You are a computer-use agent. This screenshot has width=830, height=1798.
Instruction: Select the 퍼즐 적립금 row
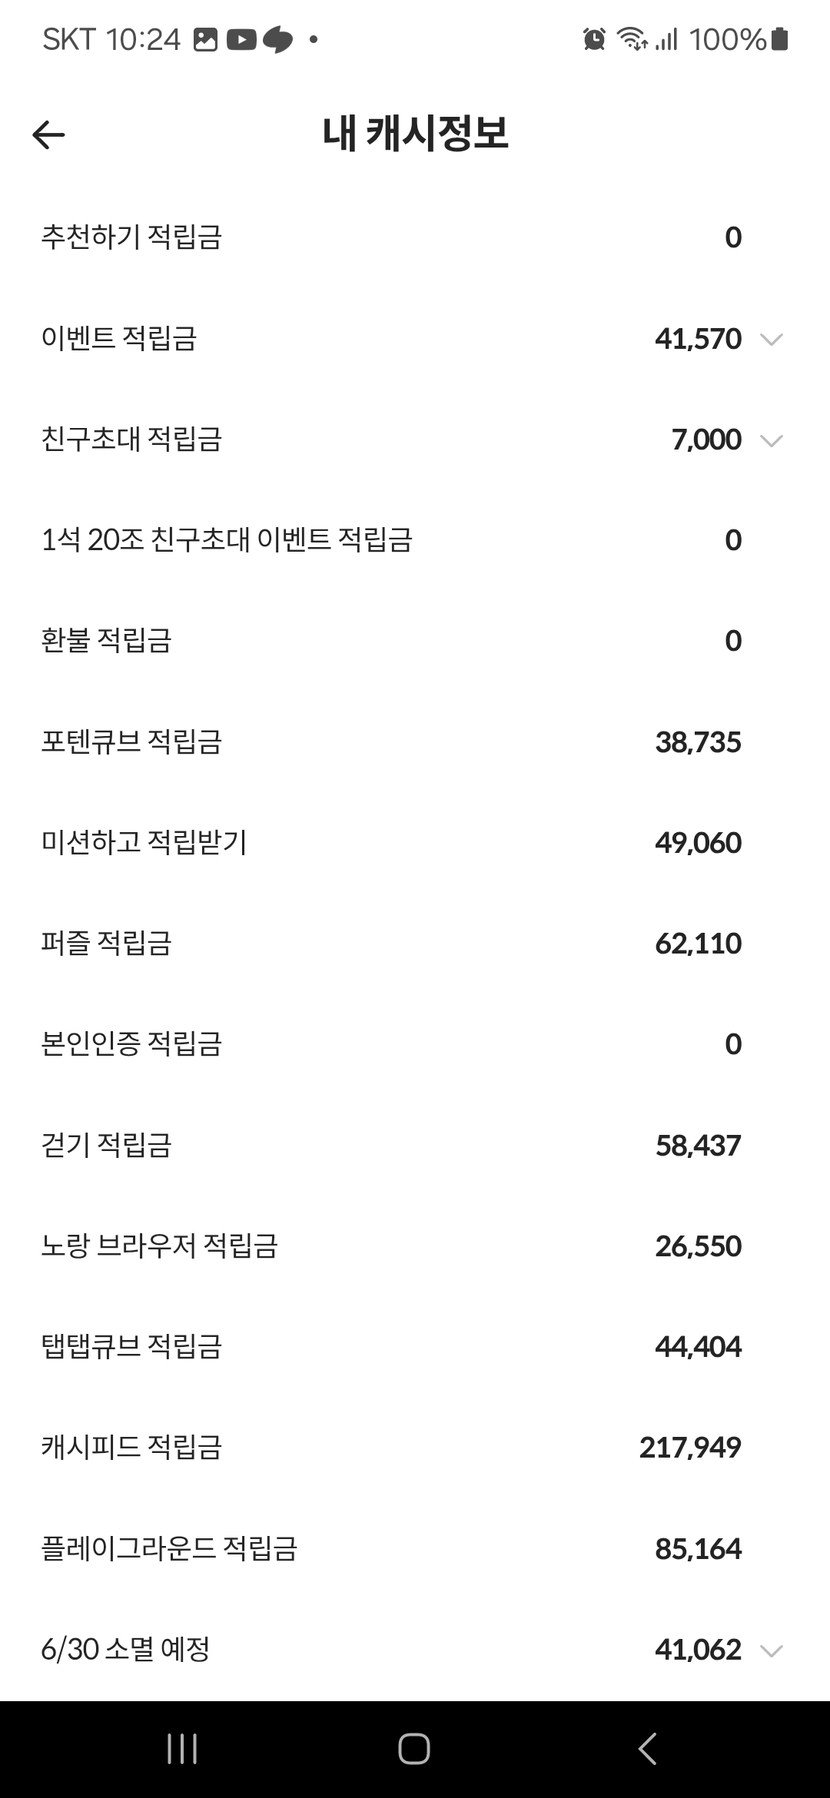[x=415, y=943]
